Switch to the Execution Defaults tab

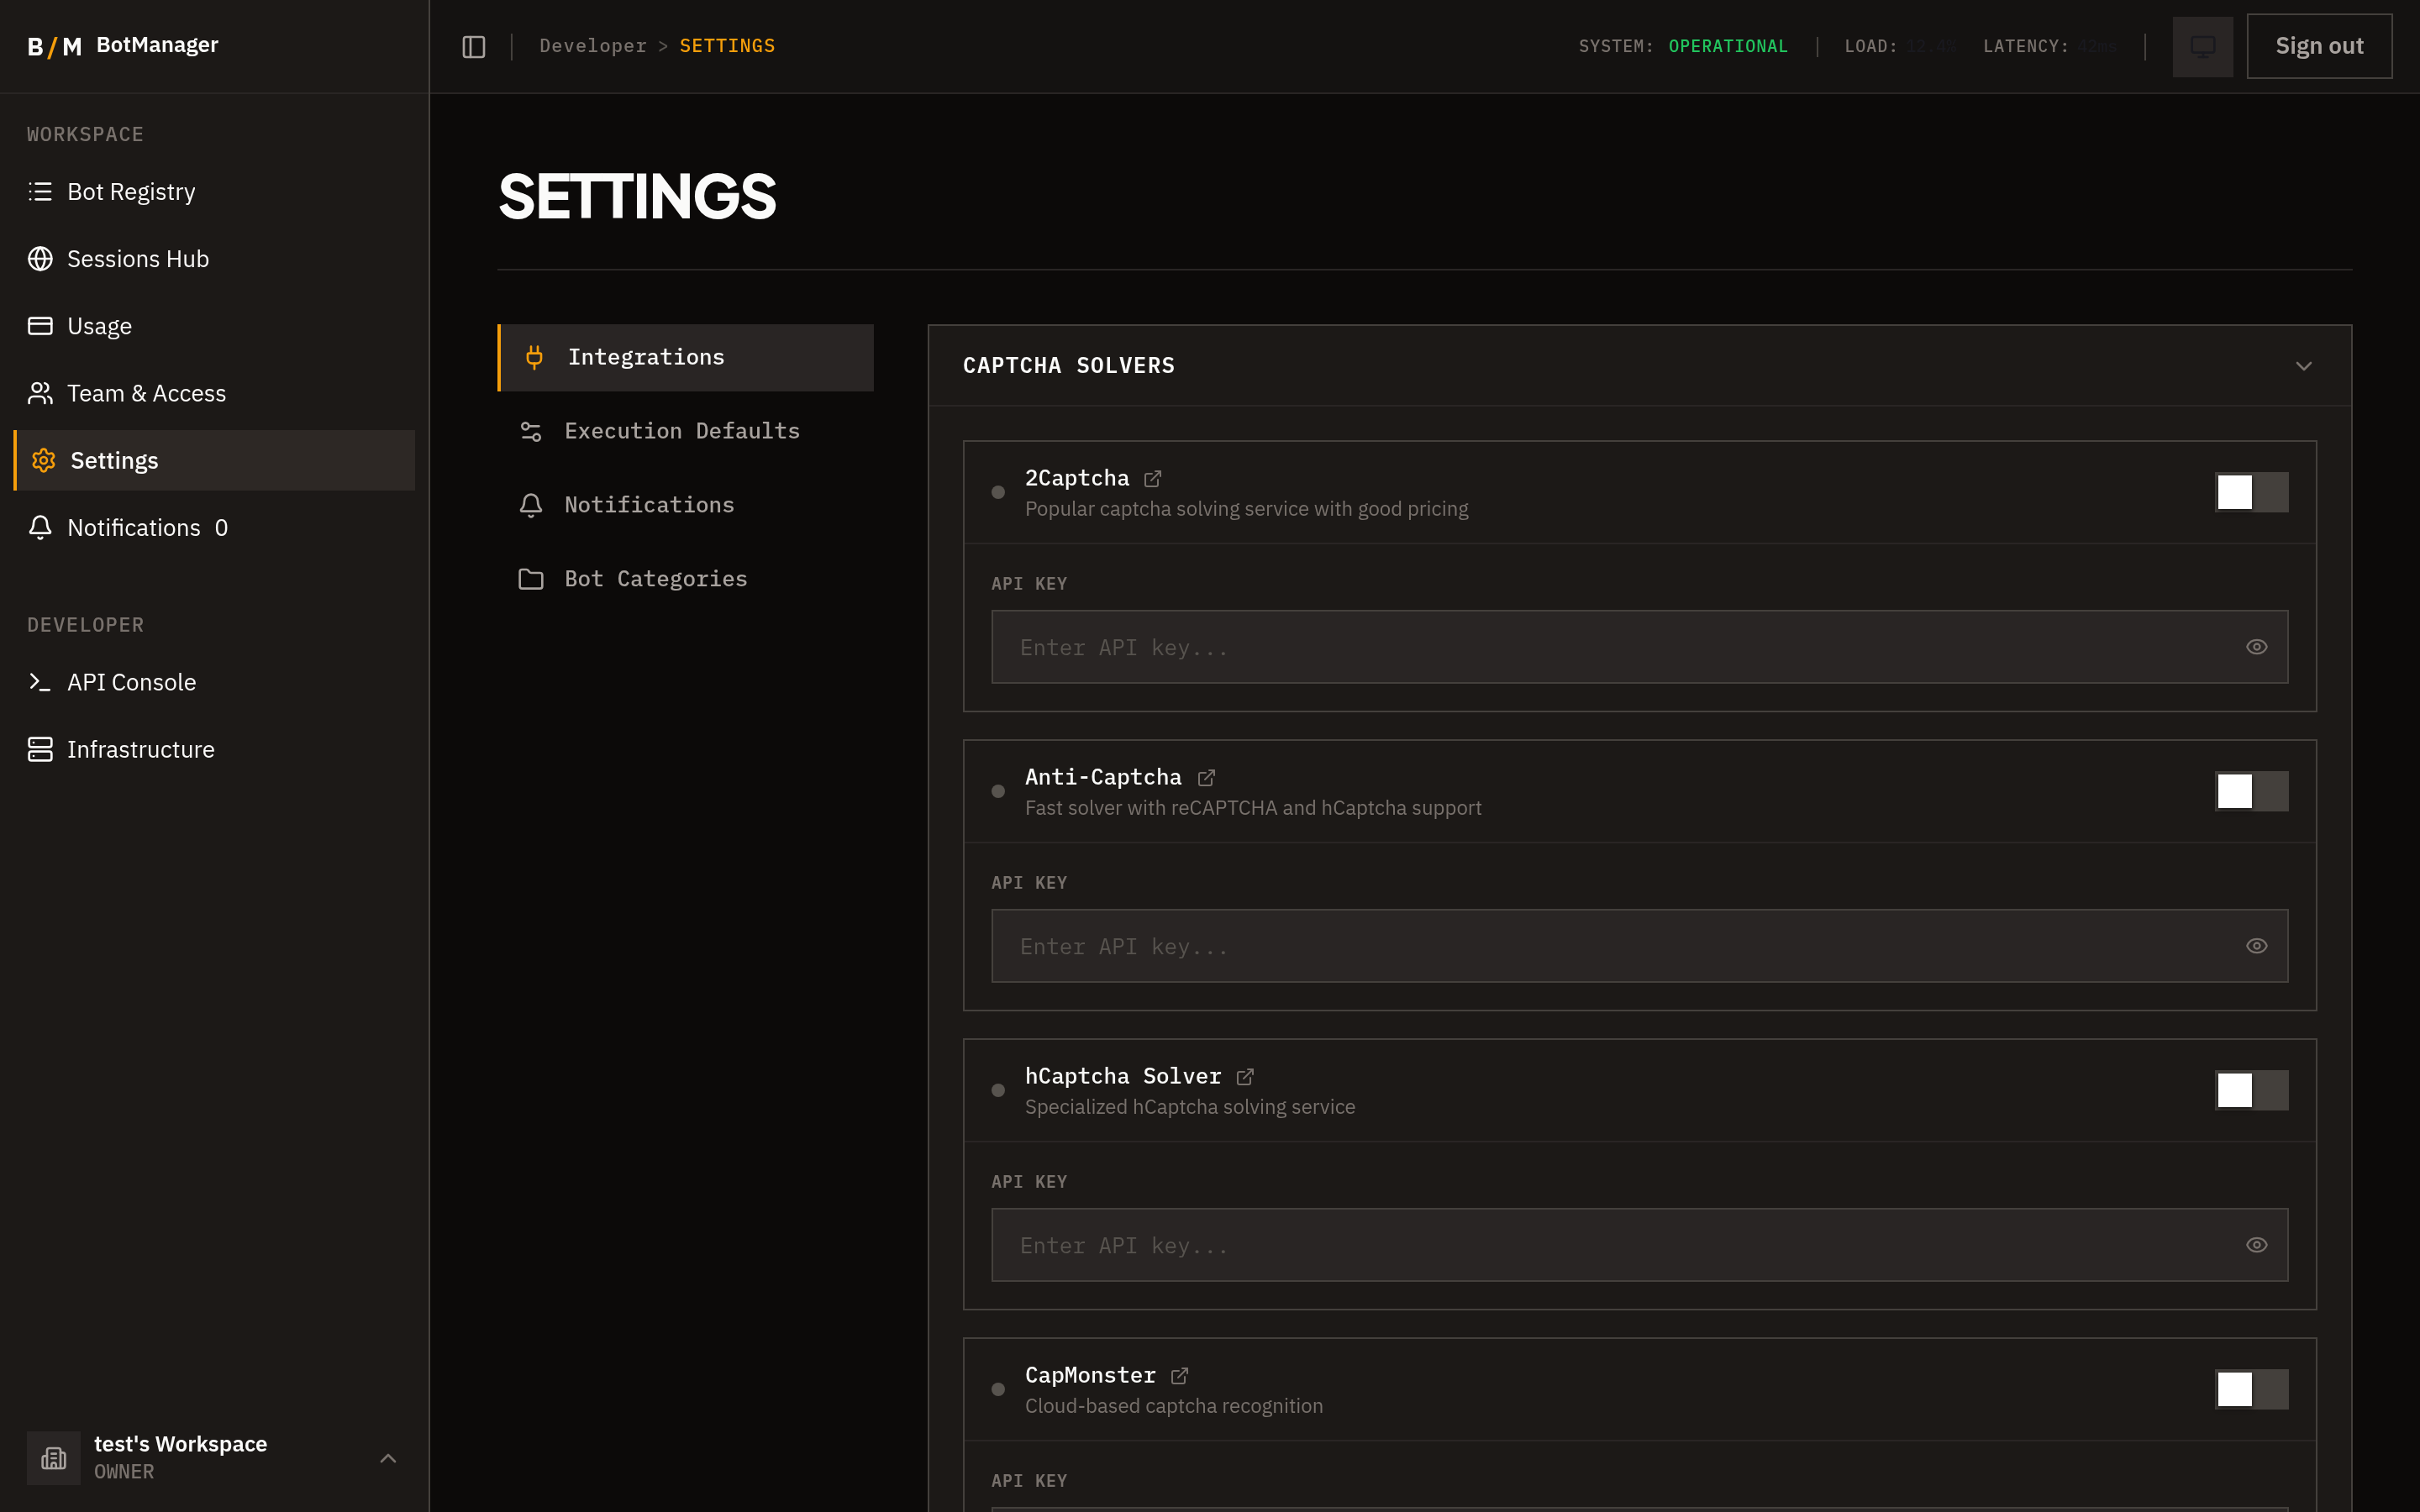681,430
